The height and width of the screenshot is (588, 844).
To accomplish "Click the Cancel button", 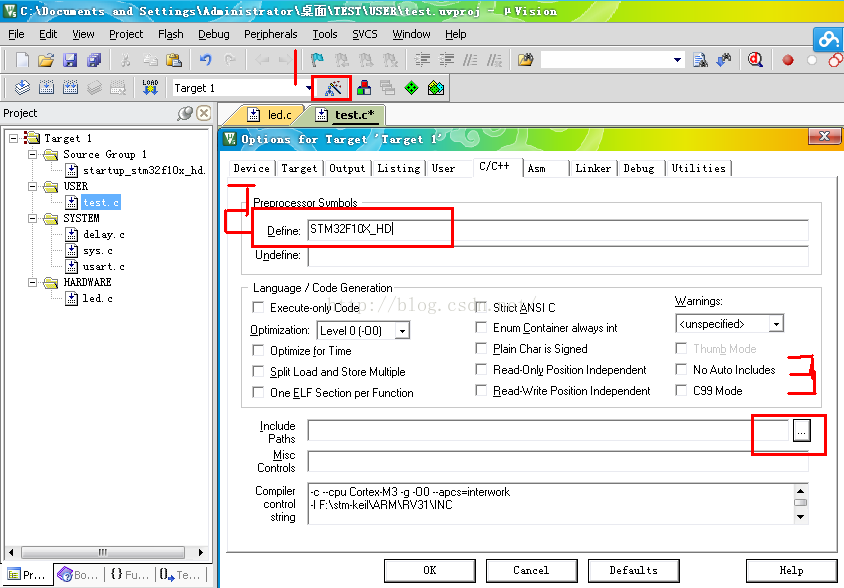I will tap(531, 570).
